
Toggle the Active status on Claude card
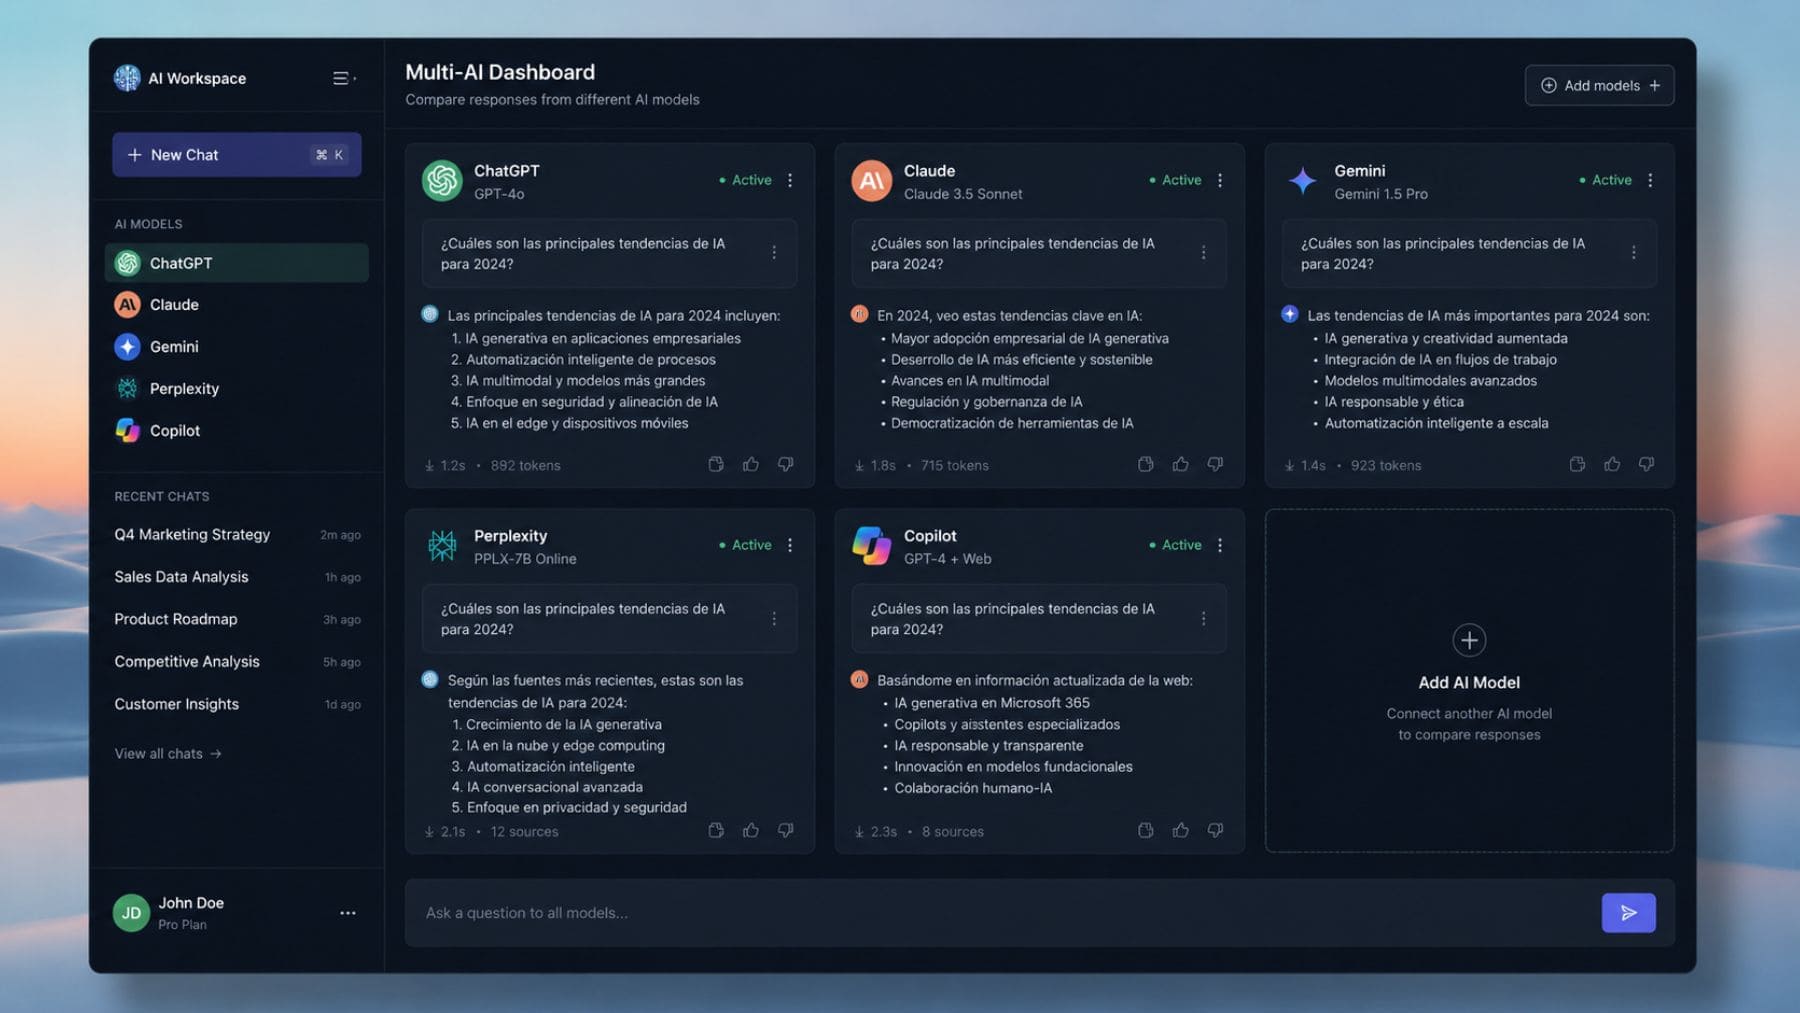tap(1176, 180)
